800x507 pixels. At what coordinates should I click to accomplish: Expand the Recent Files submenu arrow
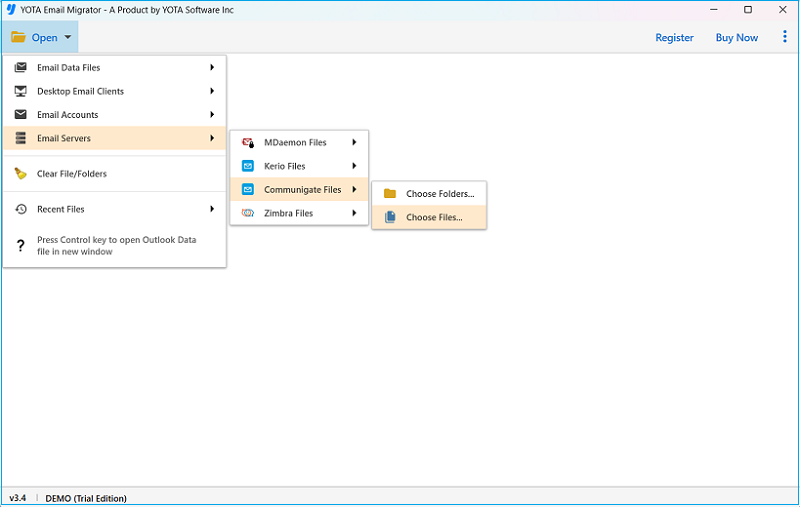tap(212, 209)
